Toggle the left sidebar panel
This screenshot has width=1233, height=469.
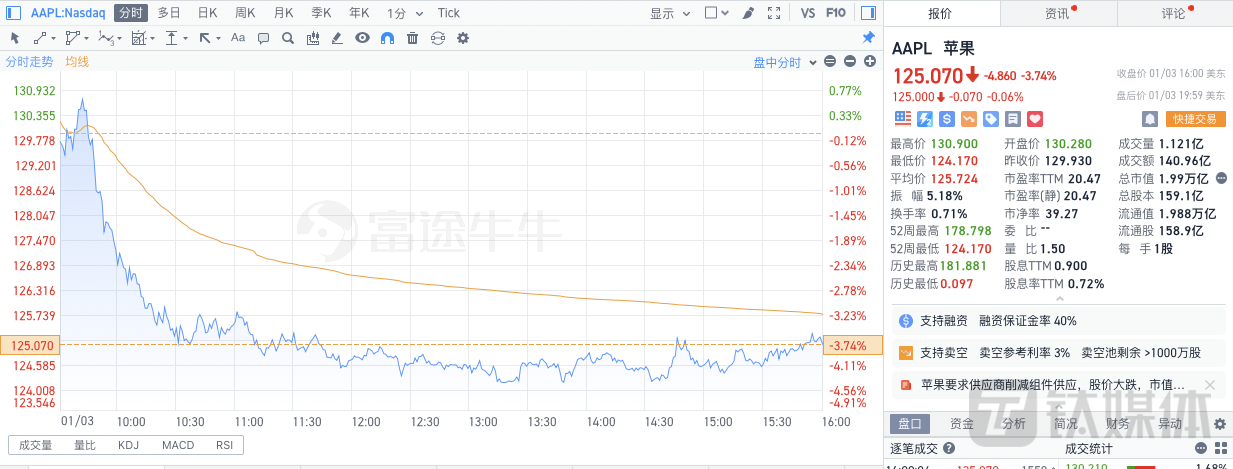(x=13, y=13)
